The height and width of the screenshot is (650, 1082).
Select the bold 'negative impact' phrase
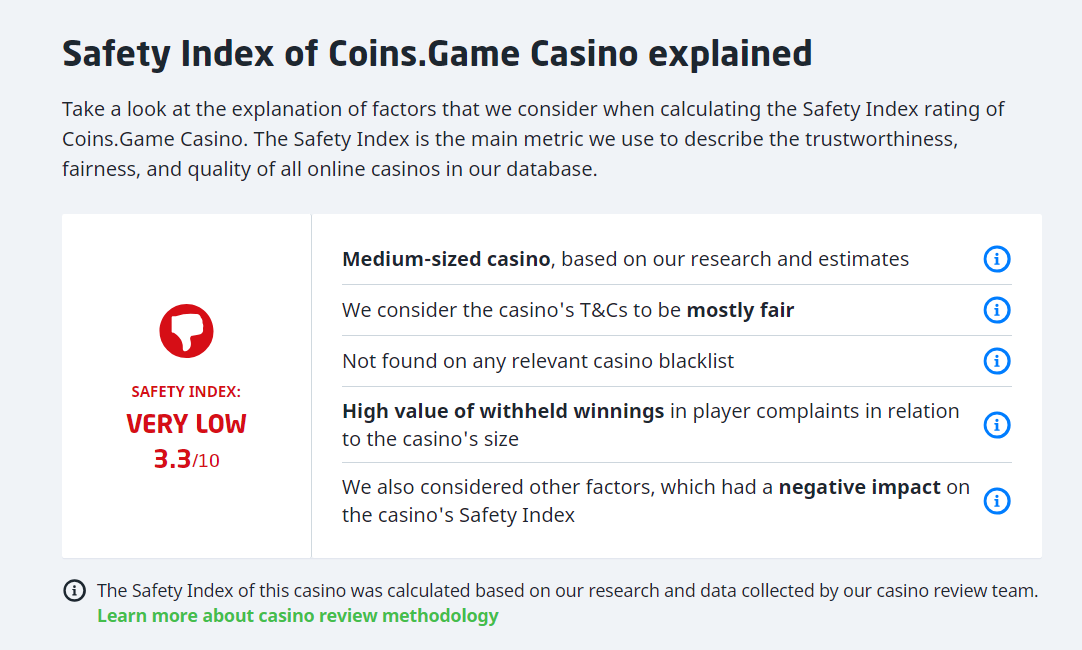[859, 488]
